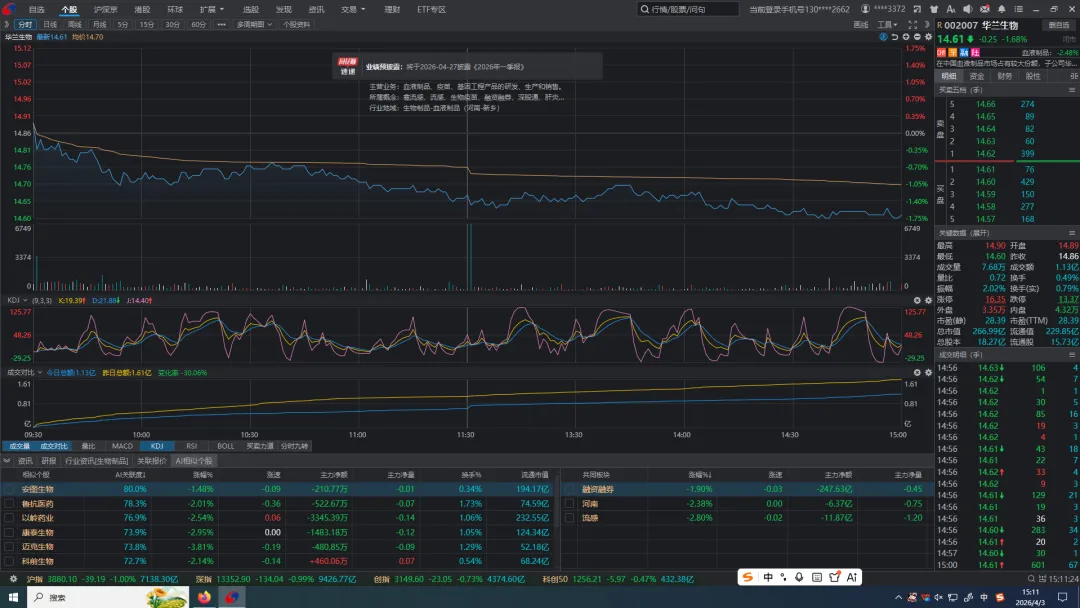Switch to the 自选 menu tab
Viewport: 1080px width, 608px height.
click(37, 10)
